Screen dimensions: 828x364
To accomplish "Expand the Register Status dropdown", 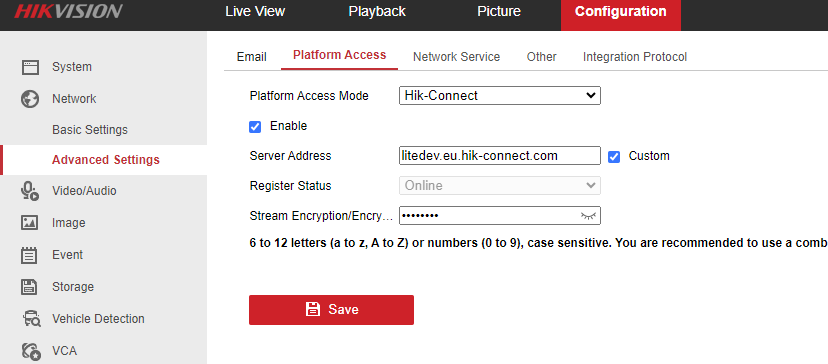I will (x=500, y=185).
